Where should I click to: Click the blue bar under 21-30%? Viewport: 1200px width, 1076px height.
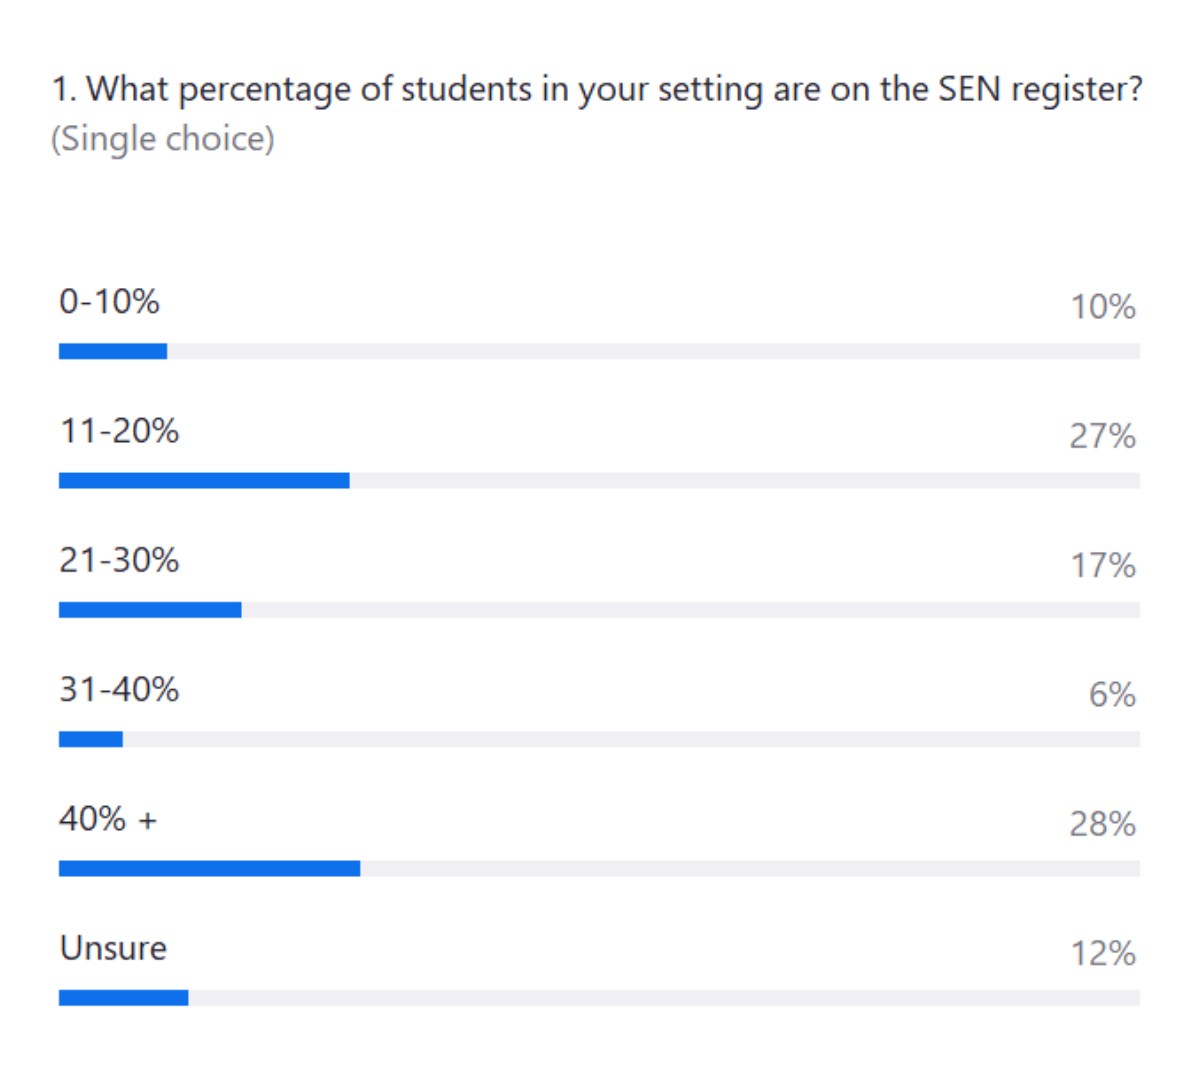click(x=150, y=610)
